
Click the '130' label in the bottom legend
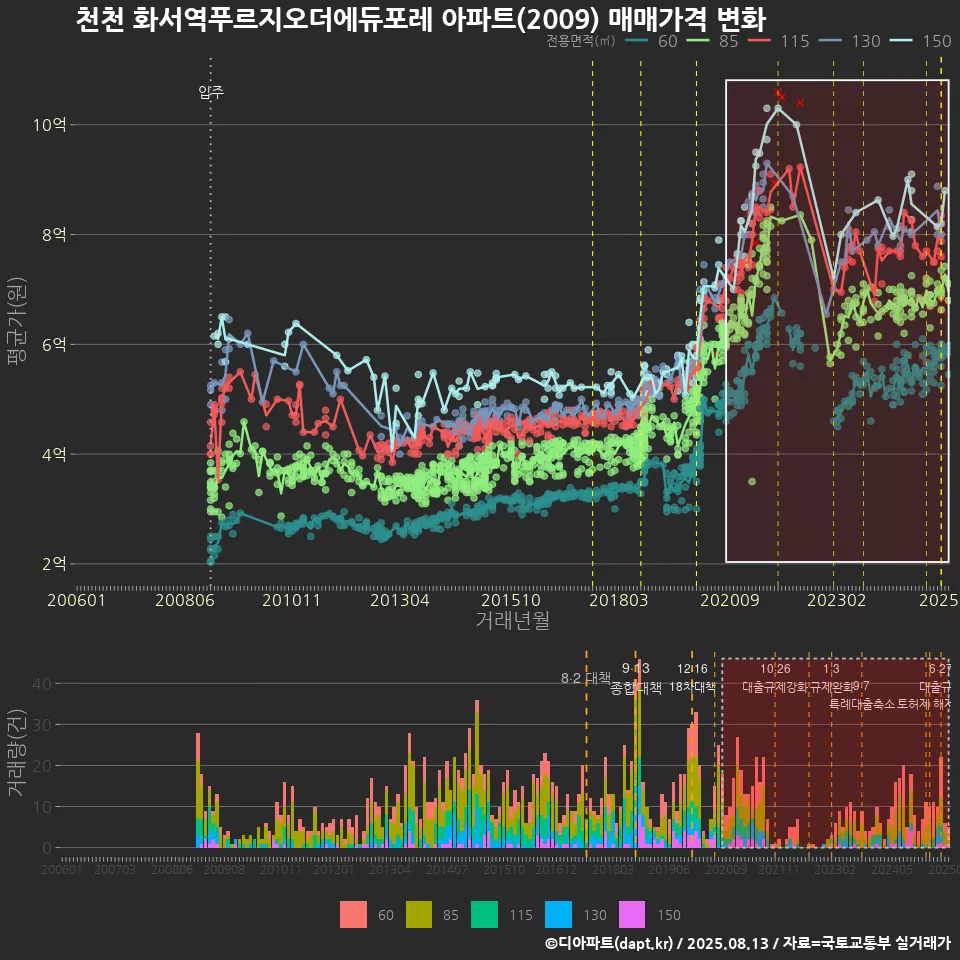[x=594, y=915]
